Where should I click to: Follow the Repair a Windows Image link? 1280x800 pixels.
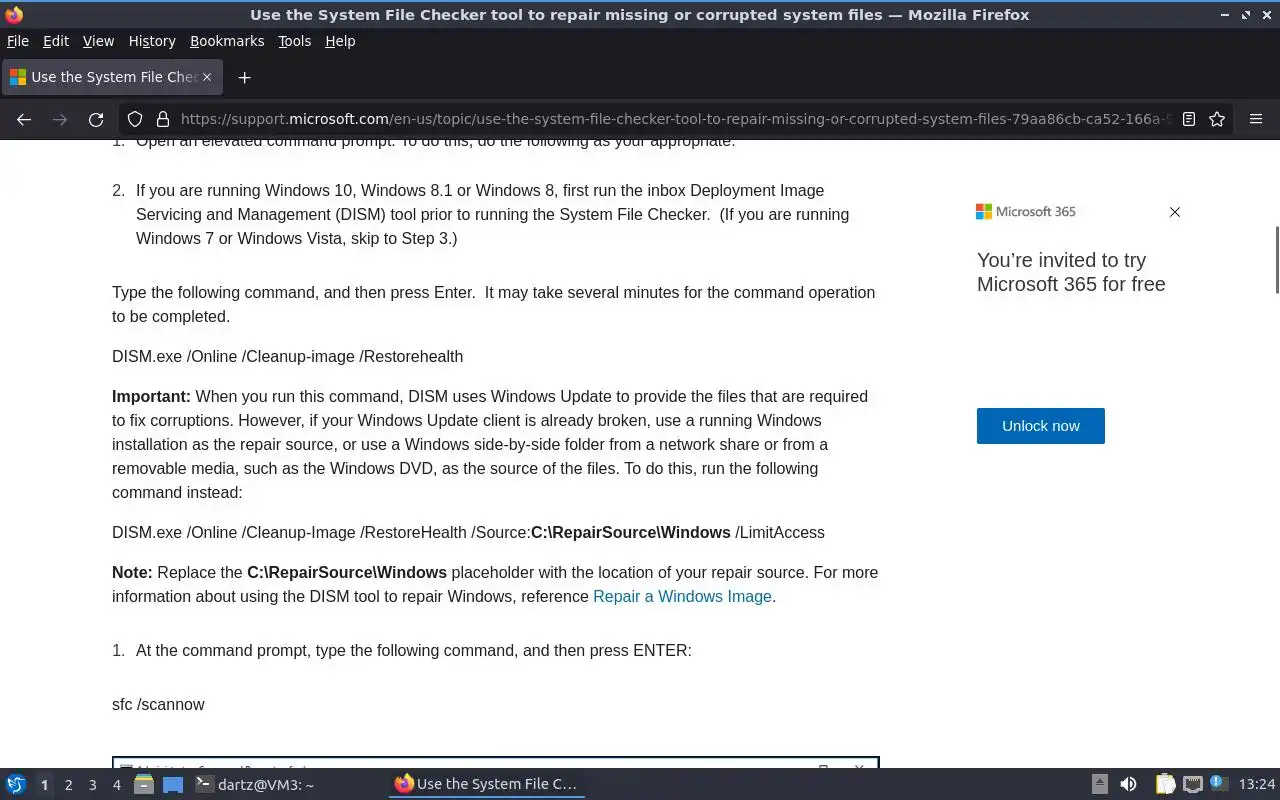point(682,596)
